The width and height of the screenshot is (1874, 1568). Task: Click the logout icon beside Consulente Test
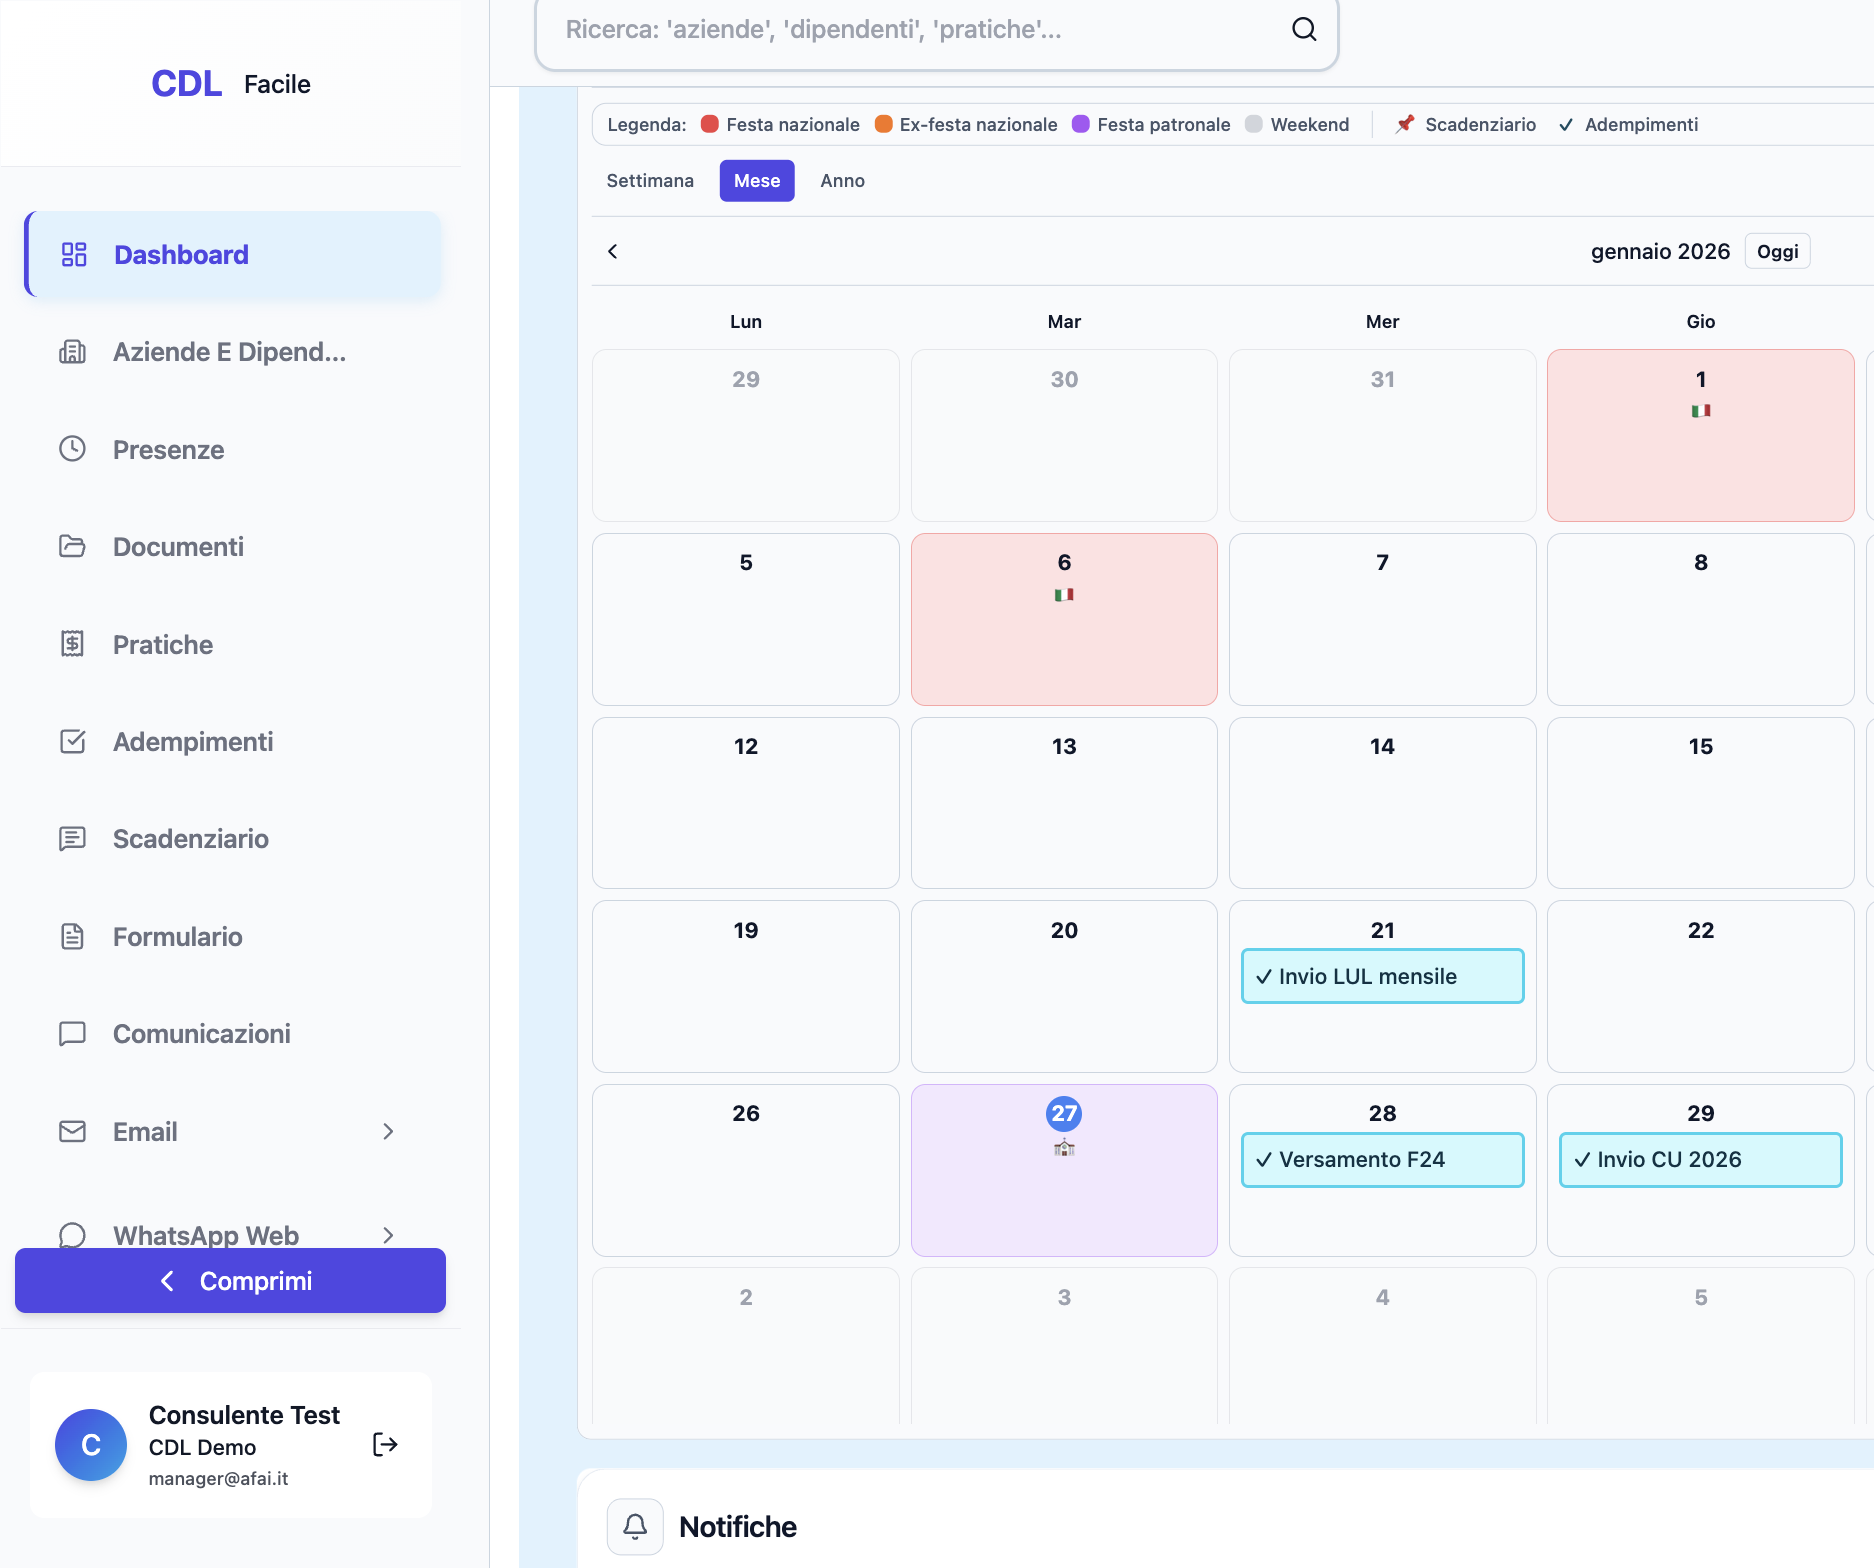(385, 1444)
